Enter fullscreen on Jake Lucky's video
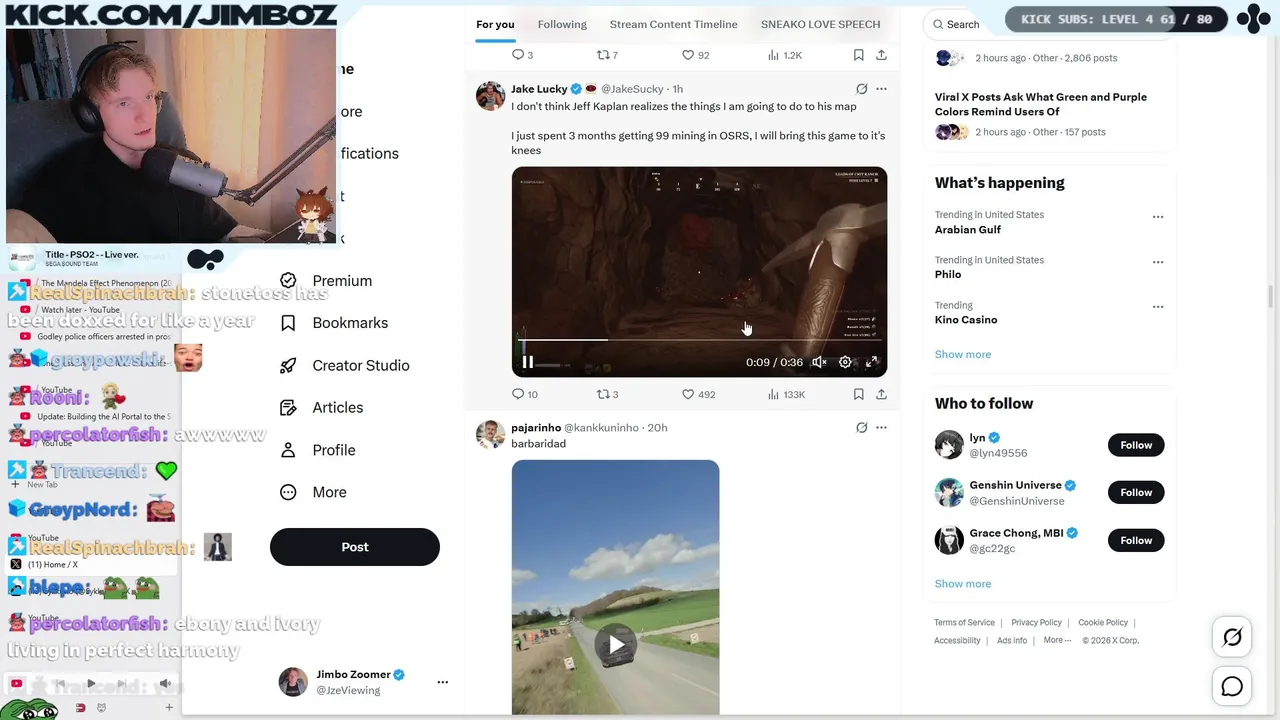 [871, 362]
